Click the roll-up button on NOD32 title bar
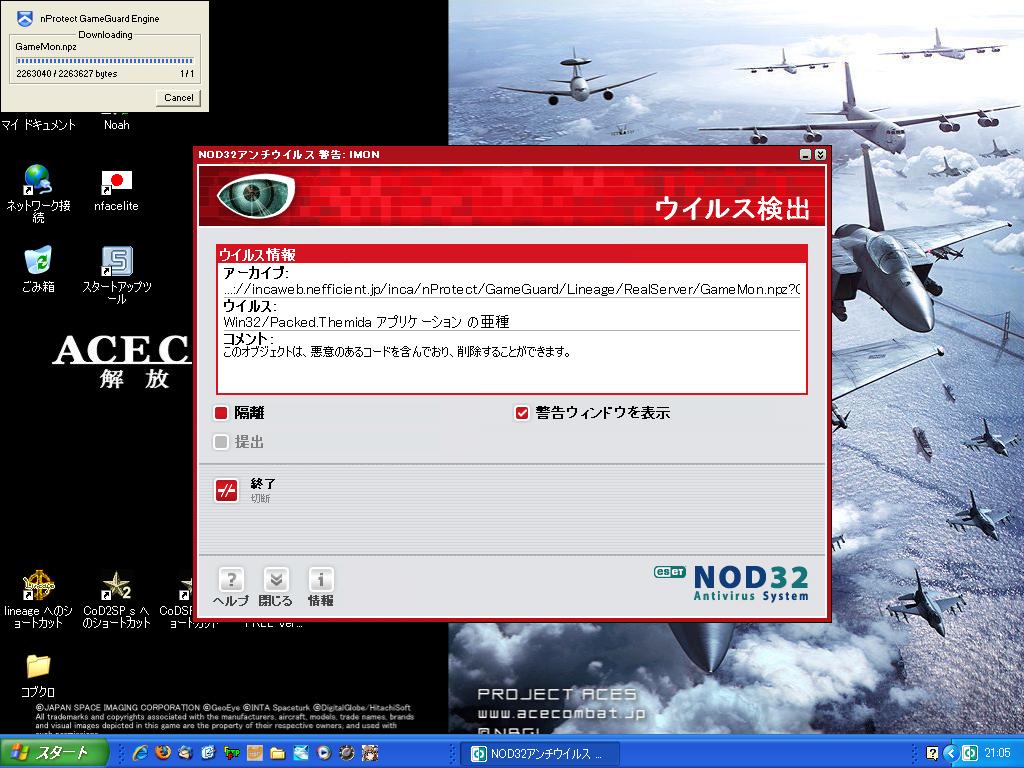 820,155
